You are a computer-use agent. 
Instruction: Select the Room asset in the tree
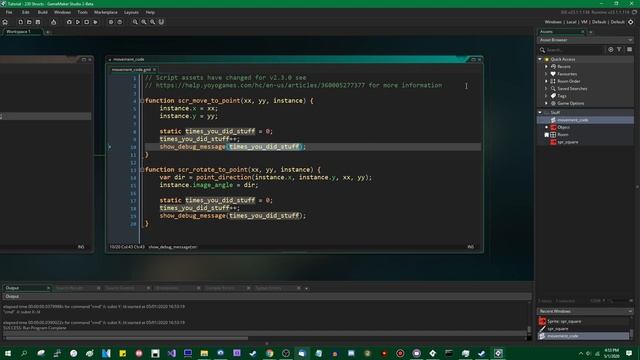pyautogui.click(x=562, y=135)
